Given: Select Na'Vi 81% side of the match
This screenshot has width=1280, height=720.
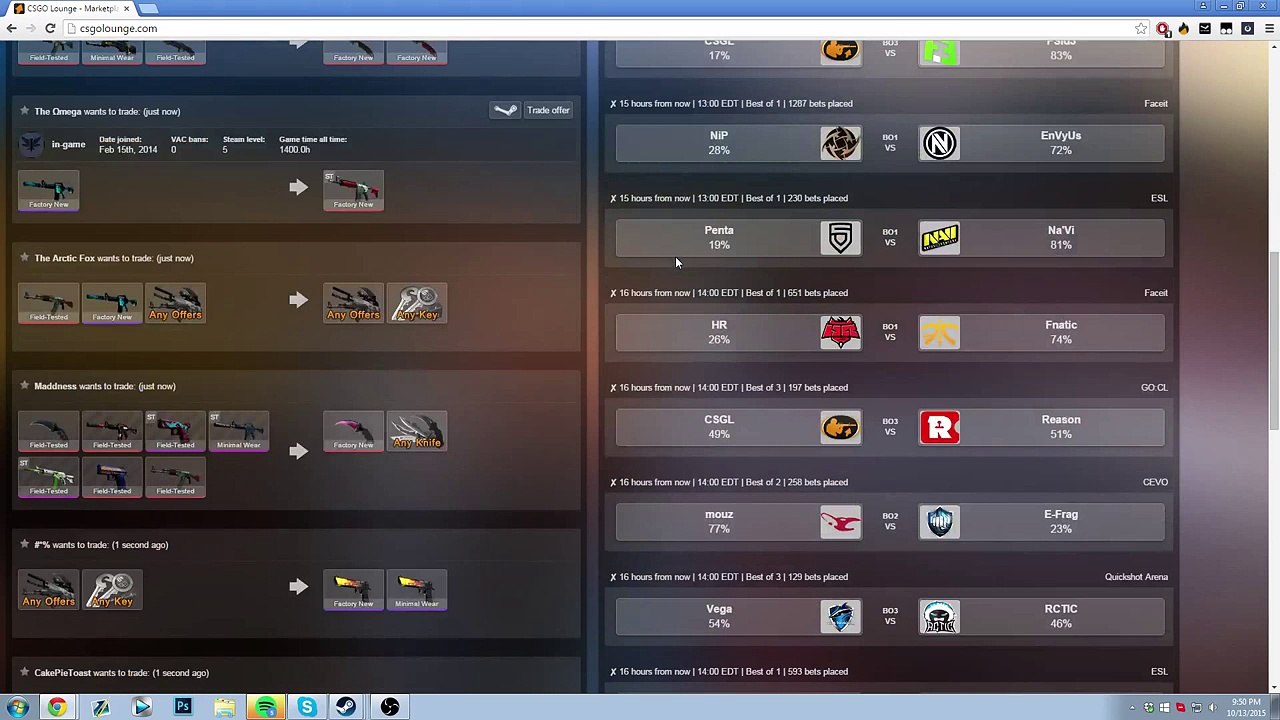Looking at the screenshot, I should pyautogui.click(x=1061, y=238).
